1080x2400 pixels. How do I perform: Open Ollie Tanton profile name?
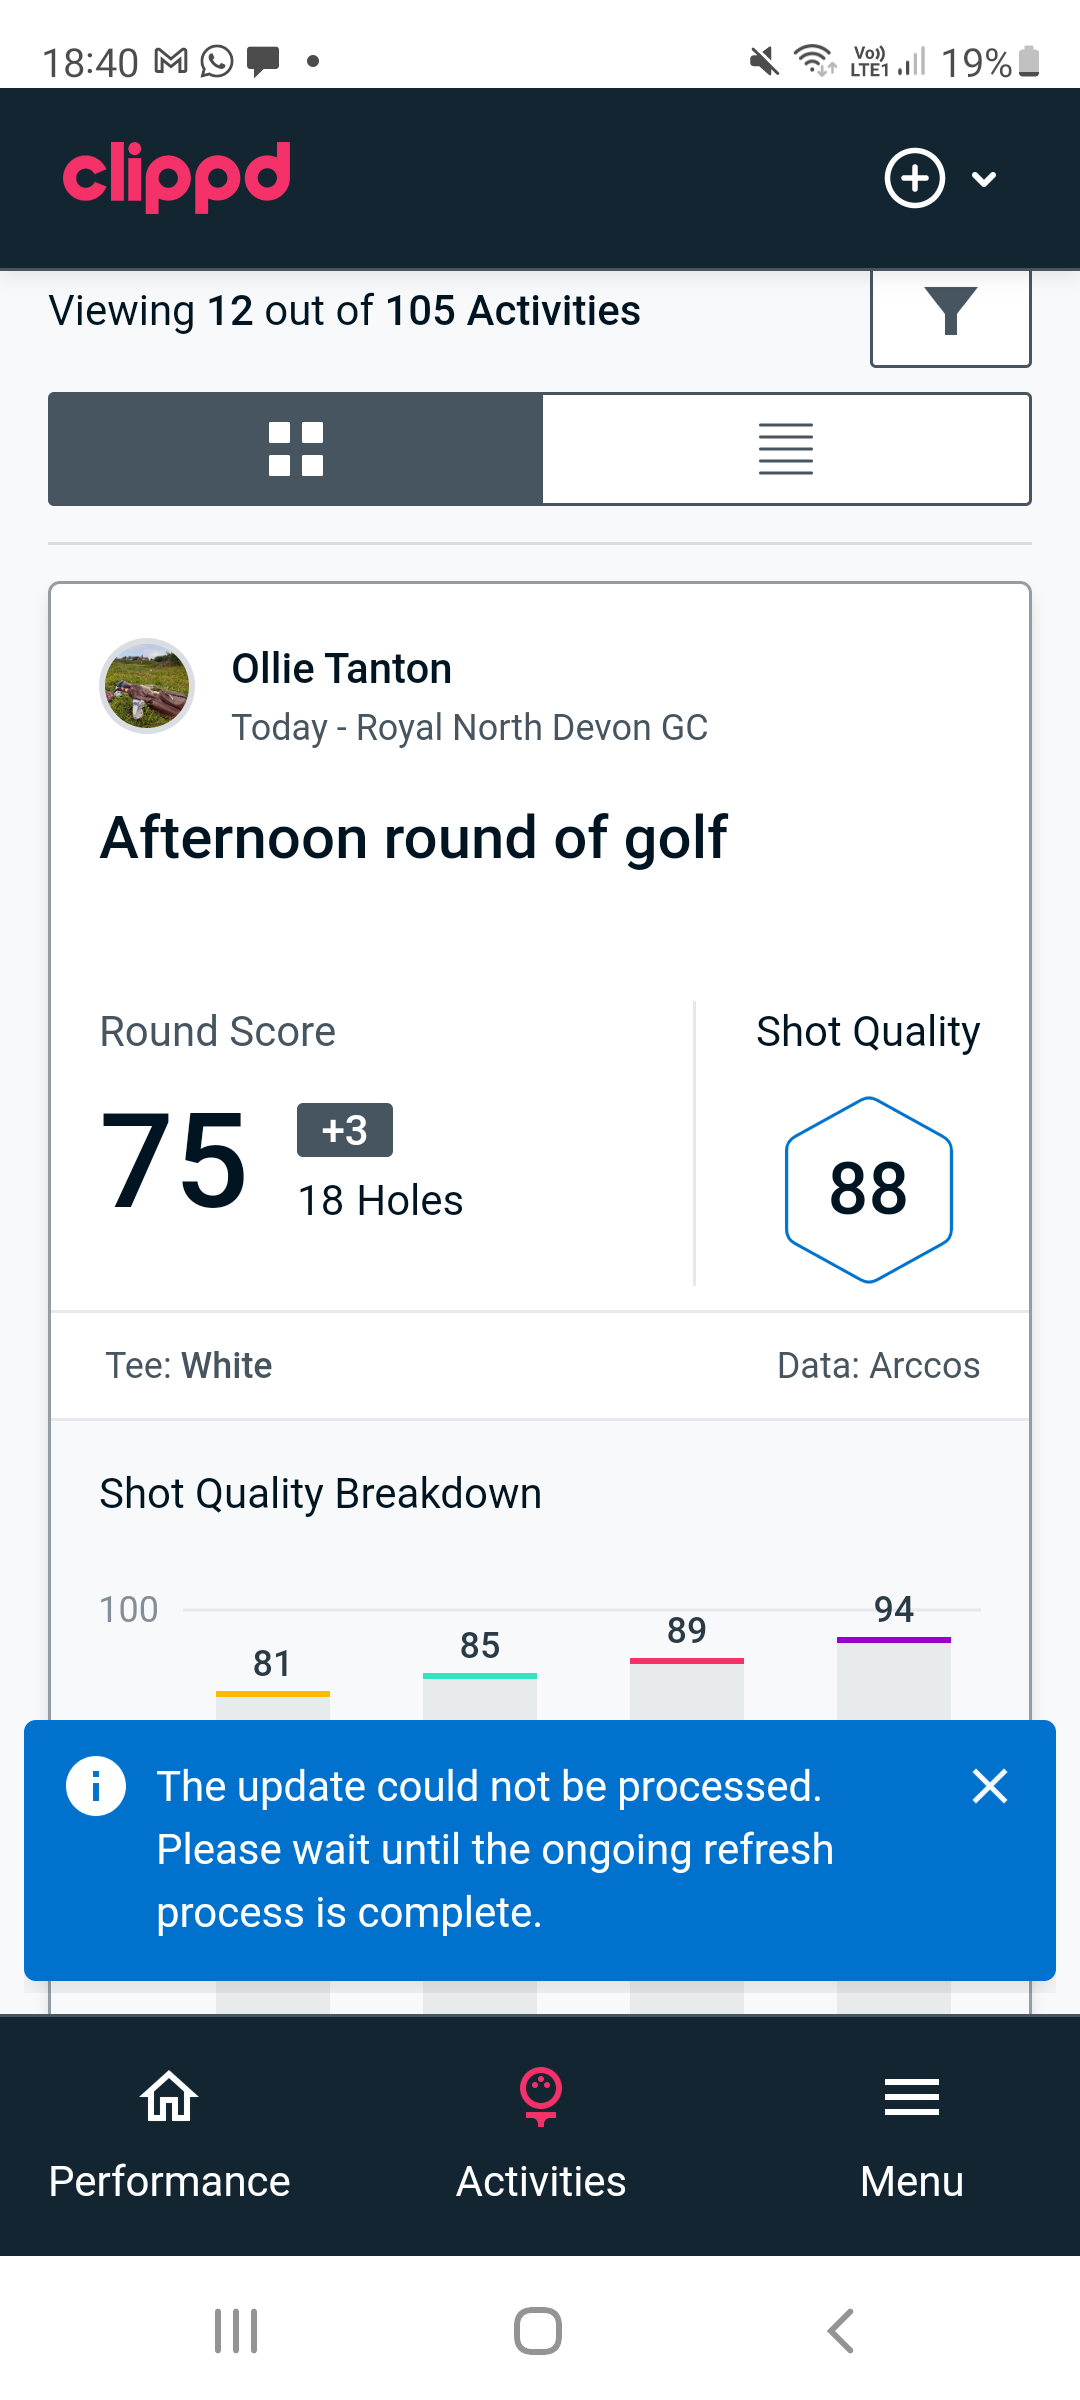point(342,669)
